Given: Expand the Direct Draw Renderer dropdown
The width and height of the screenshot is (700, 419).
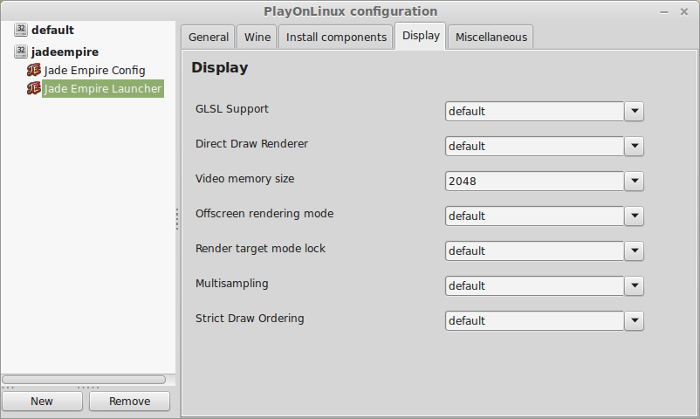Looking at the screenshot, I should [634, 146].
